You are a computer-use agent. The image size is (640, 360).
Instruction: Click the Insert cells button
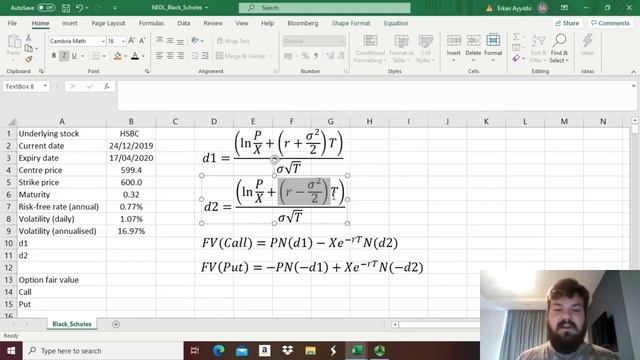[x=453, y=49]
